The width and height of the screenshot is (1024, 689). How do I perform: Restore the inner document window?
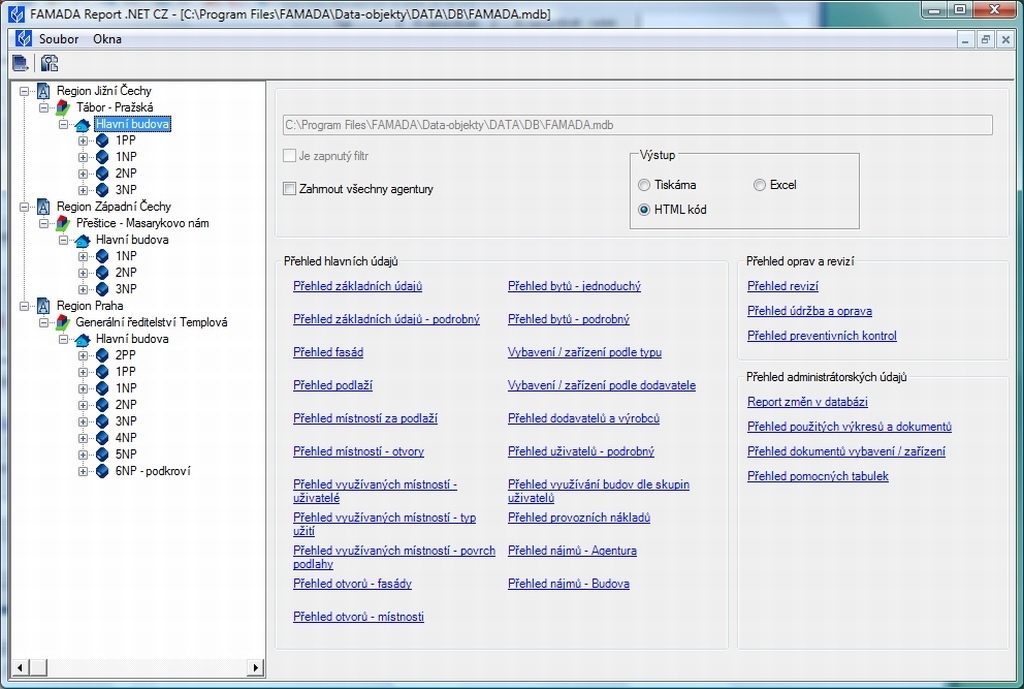click(985, 39)
